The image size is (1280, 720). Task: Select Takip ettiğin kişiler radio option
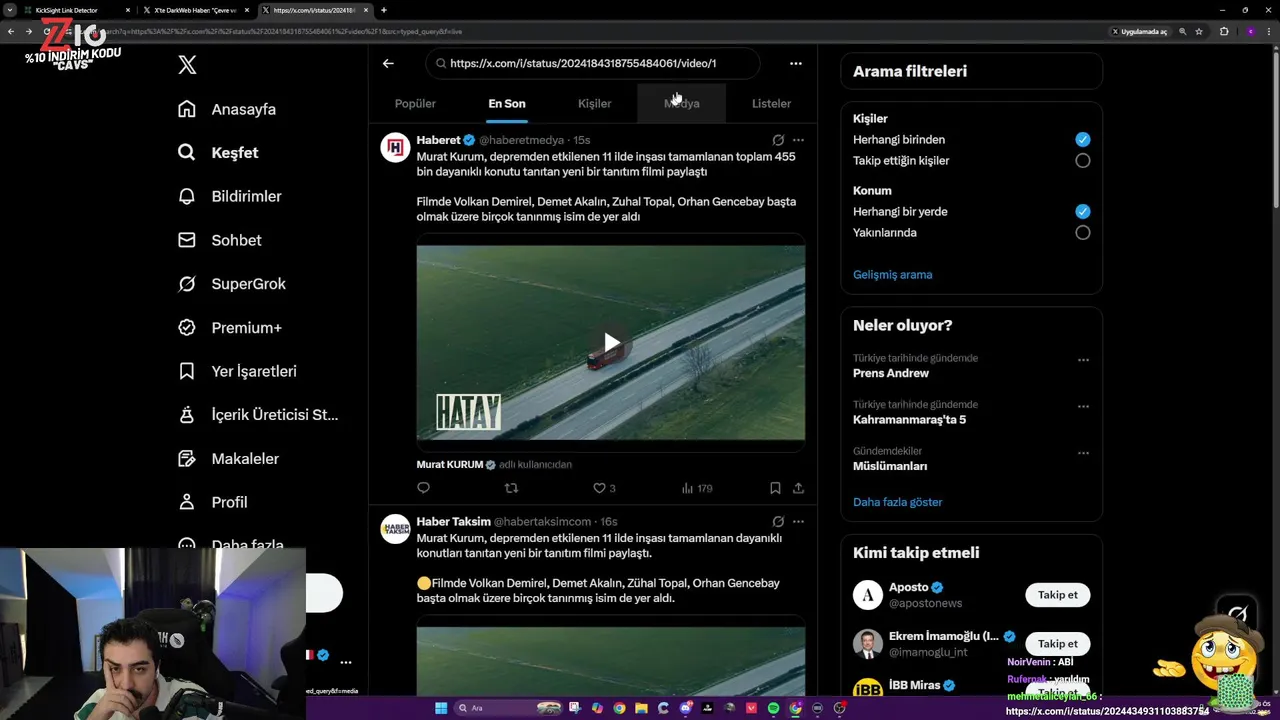click(1082, 160)
